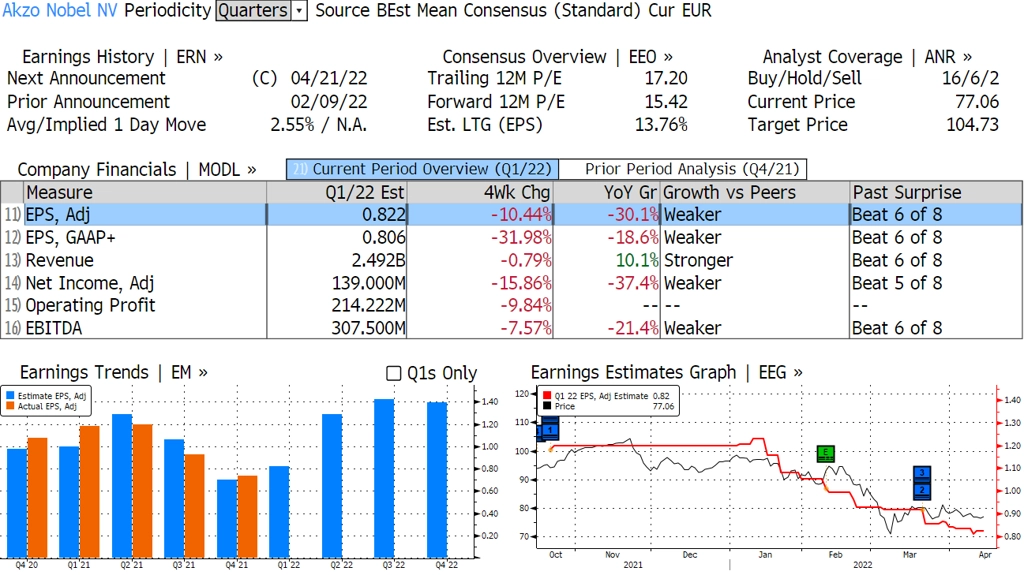1024x575 pixels.
Task: Click the Trailing 12M P/E value 17.20
Action: point(665,78)
